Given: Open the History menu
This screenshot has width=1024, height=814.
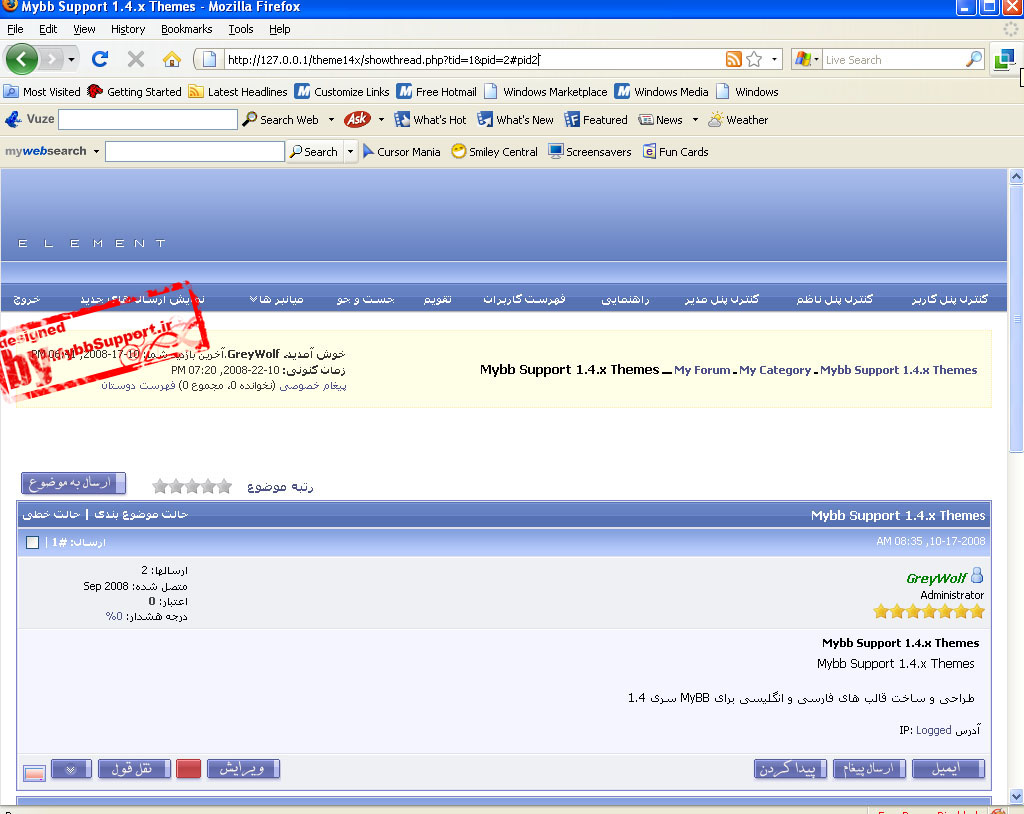Looking at the screenshot, I should point(128,29).
